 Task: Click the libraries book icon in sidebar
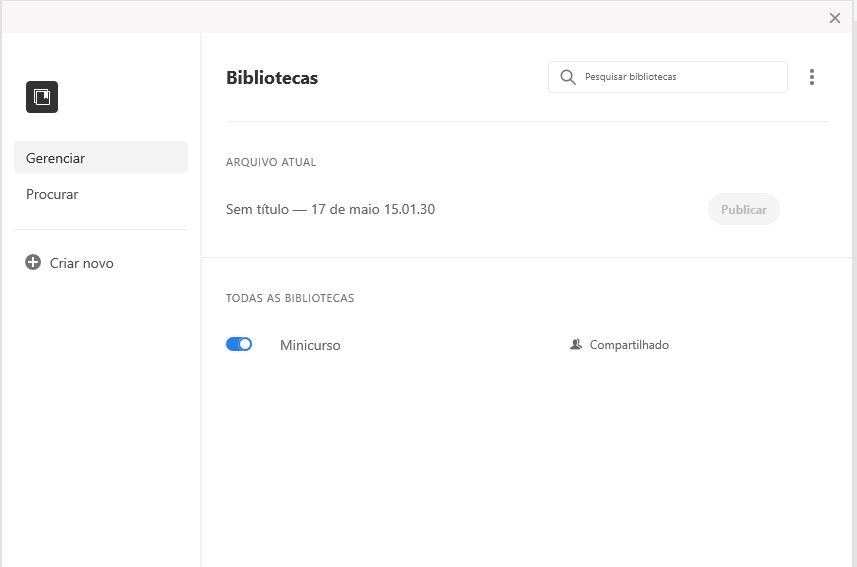[x=42, y=97]
